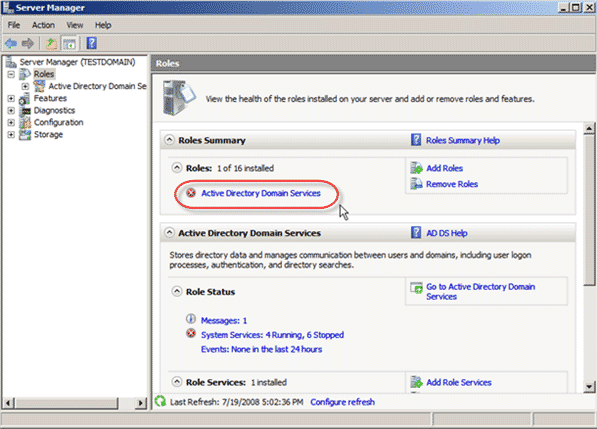Screen dimensions: 597x429
Task: Click the Active Directory Domain Se tree icon
Action: 40,86
